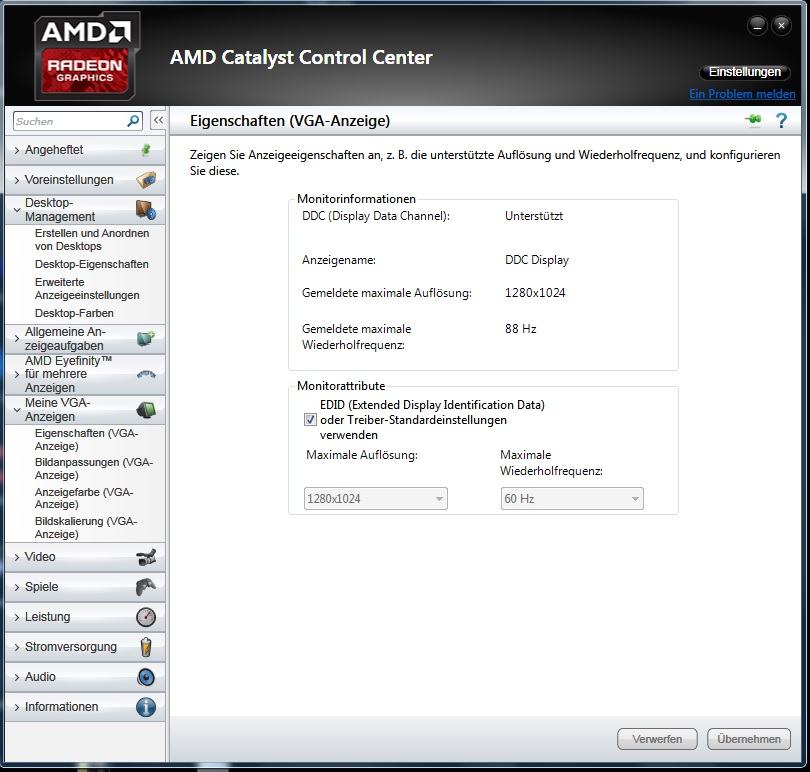This screenshot has width=810, height=772.
Task: Click the DDC Display name value
Action: 537,260
